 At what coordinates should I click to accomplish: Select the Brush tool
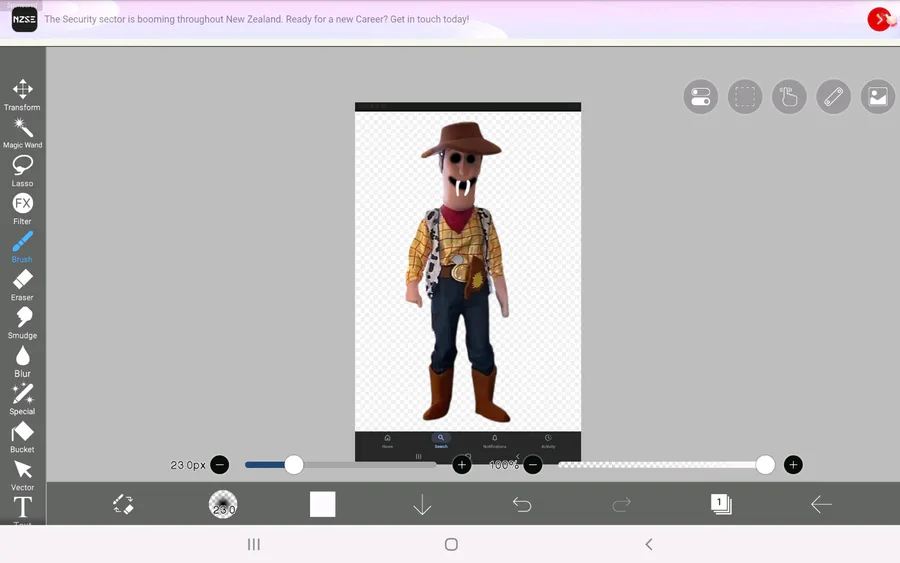coord(22,247)
